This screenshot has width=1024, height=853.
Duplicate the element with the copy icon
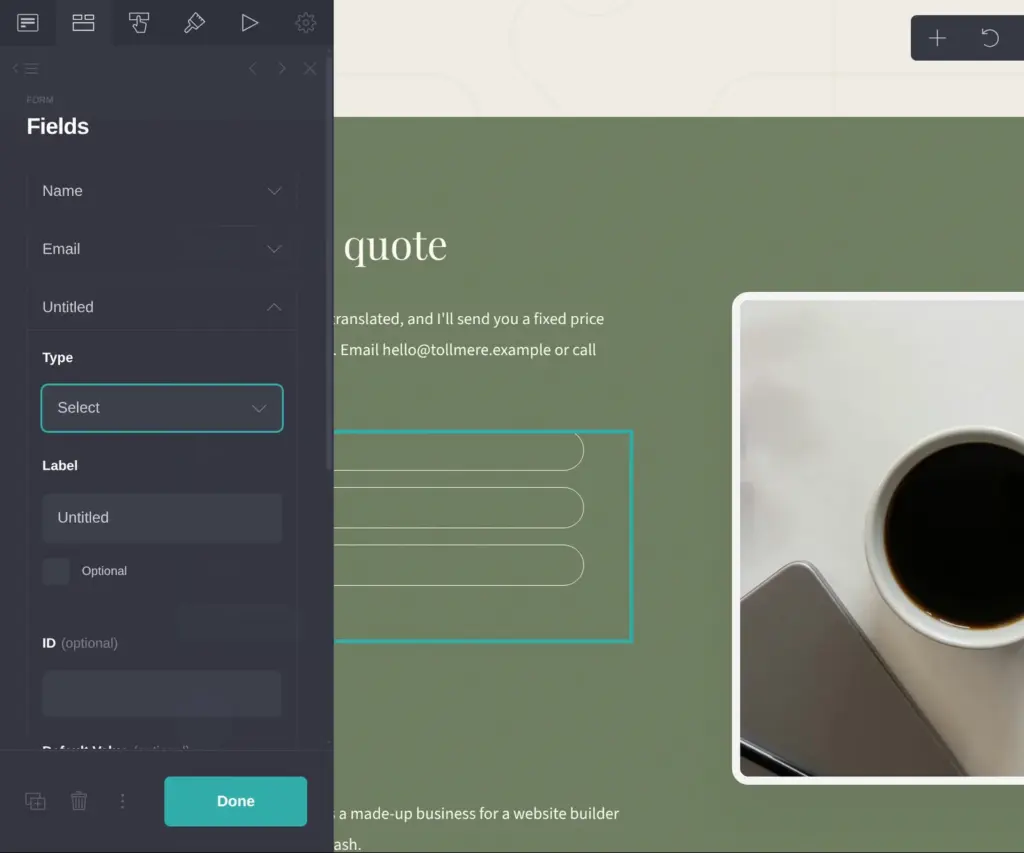pyautogui.click(x=35, y=801)
